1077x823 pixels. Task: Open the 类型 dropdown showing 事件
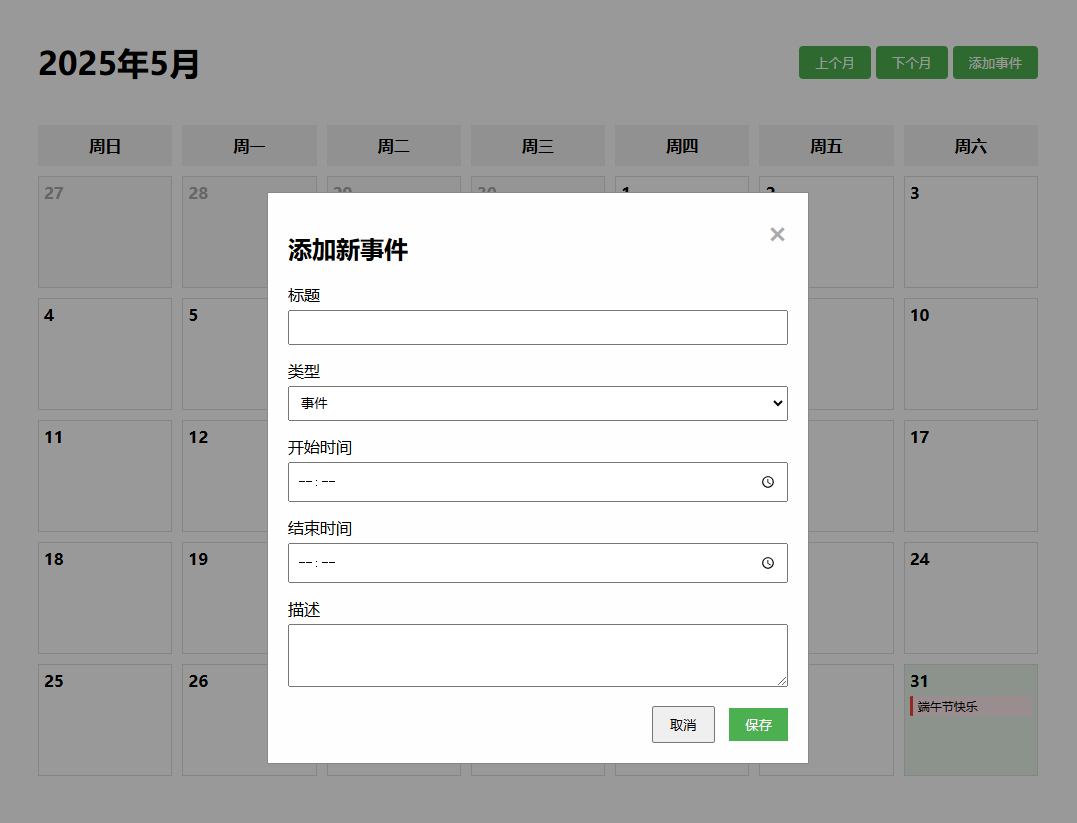coord(538,403)
